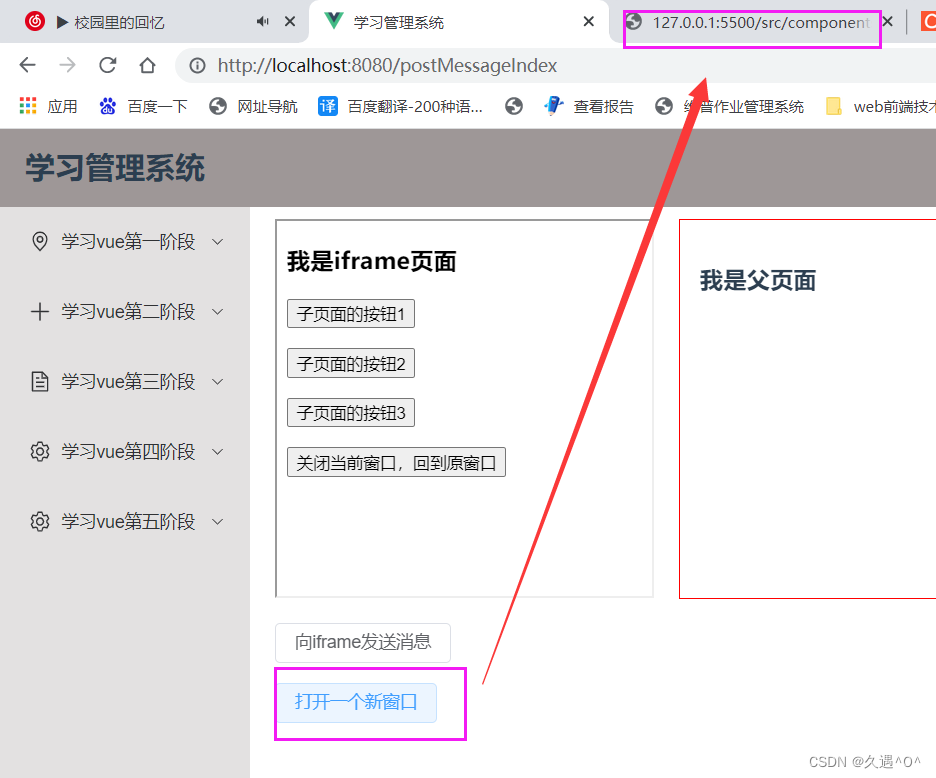Image resolution: width=936 pixels, height=778 pixels.
Task: Click the location pin icon beside 学习vue第一阶段
Action: click(40, 241)
